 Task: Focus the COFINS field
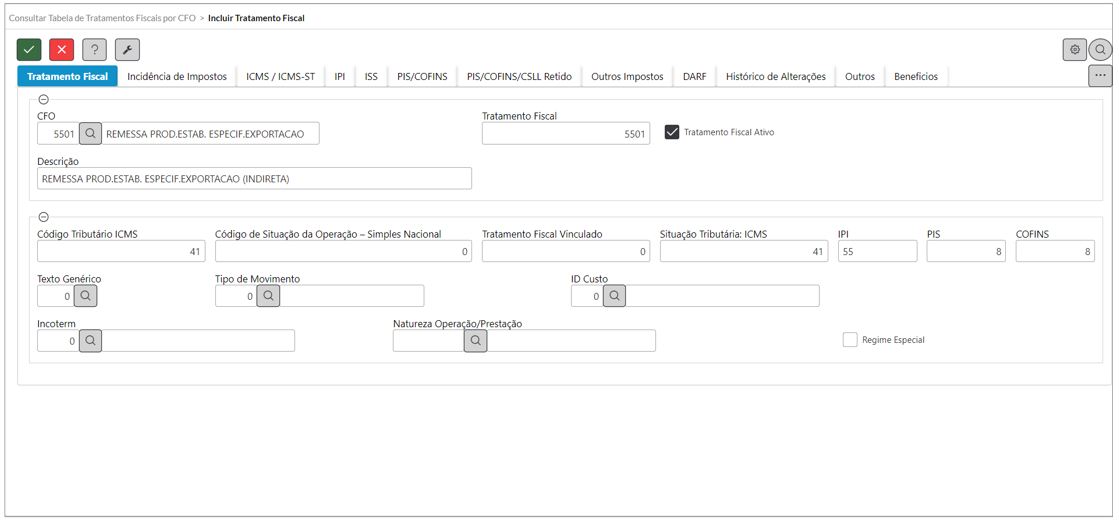[x=1055, y=251]
